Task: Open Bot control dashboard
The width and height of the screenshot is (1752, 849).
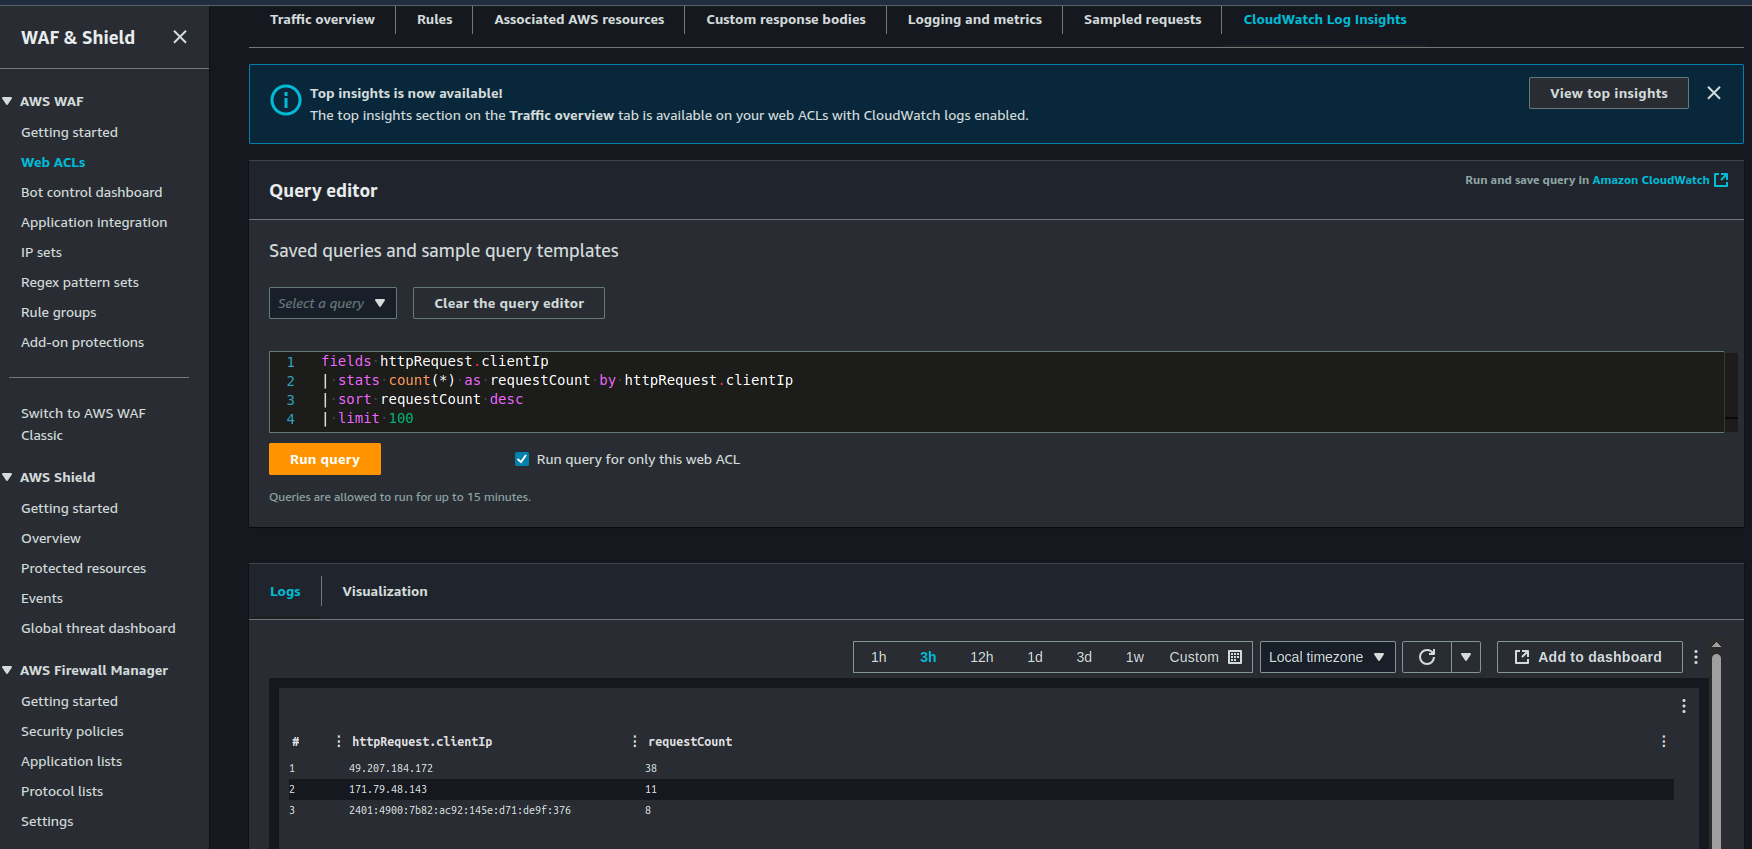Action: pyautogui.click(x=91, y=192)
